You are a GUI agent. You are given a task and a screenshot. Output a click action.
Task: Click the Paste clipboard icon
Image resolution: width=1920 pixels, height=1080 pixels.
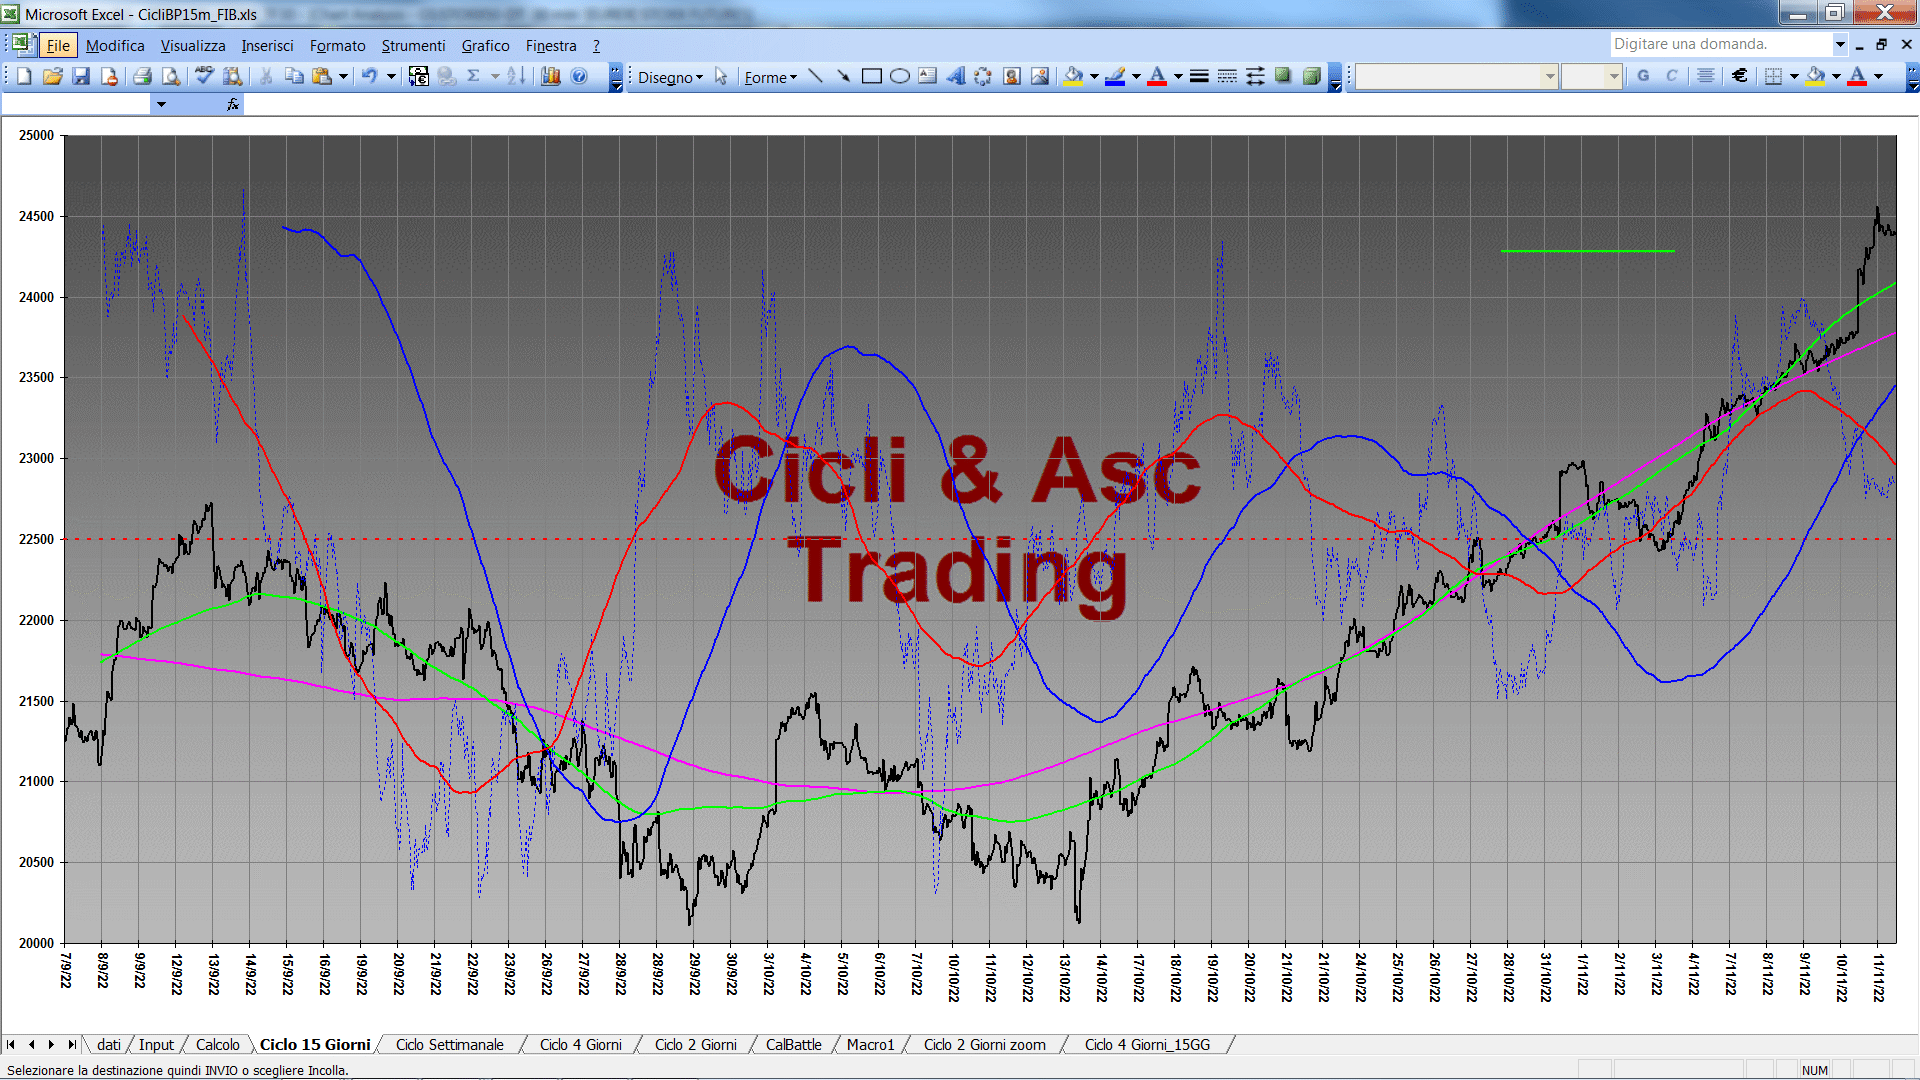point(322,76)
